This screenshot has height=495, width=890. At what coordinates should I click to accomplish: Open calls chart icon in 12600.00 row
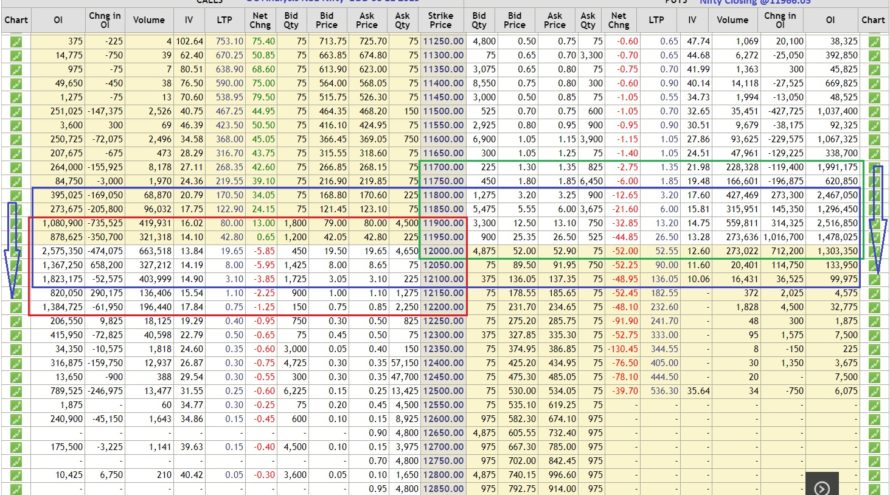[x=16, y=419]
